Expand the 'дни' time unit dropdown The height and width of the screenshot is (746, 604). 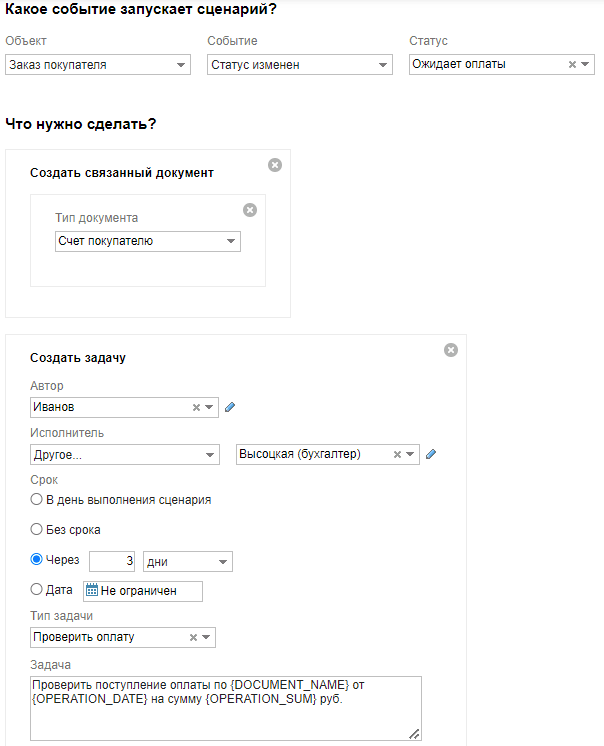click(x=188, y=562)
